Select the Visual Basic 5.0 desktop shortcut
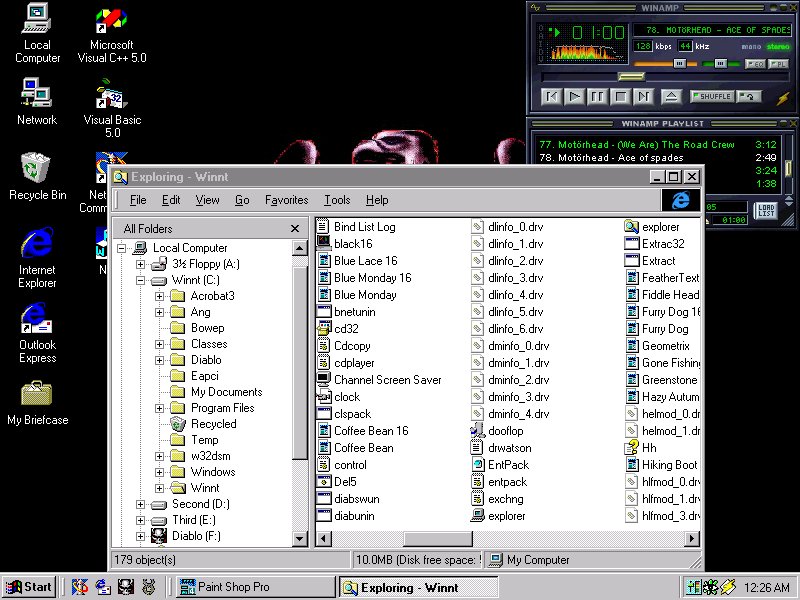The image size is (800, 600). point(112,108)
